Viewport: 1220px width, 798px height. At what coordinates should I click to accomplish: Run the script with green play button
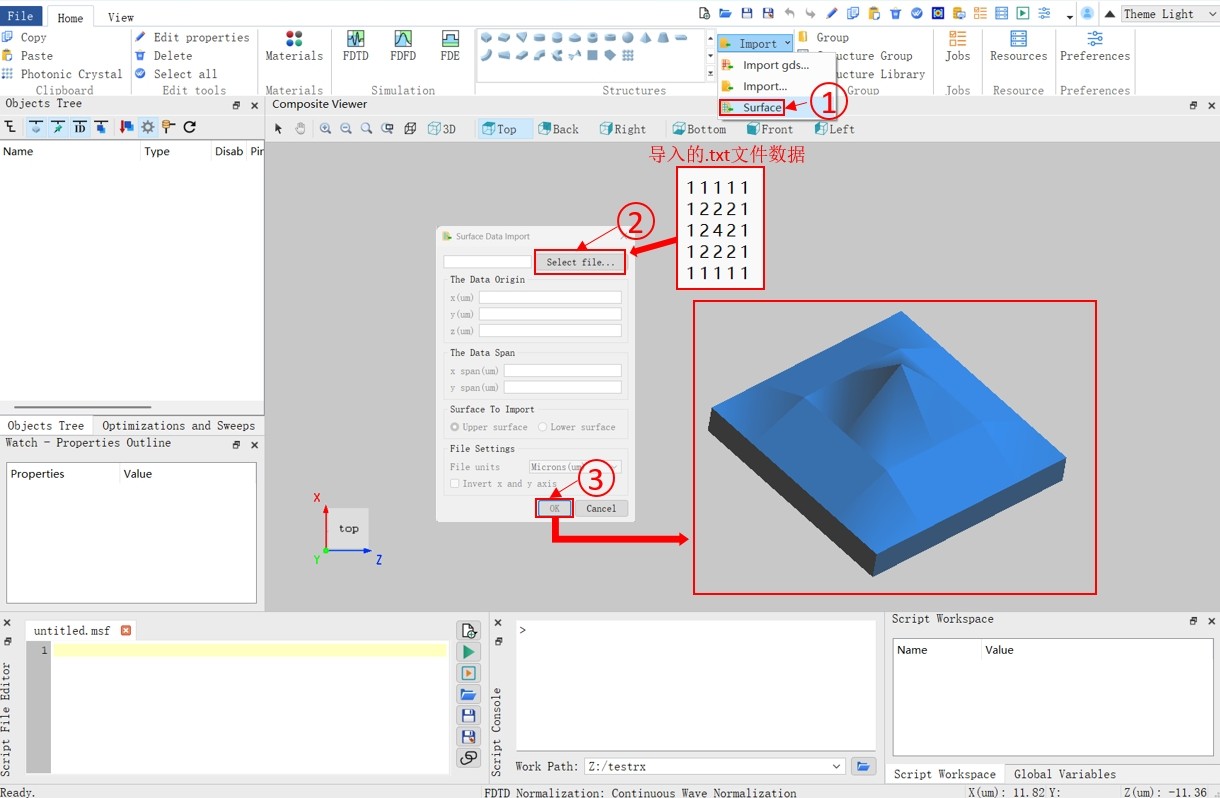(468, 652)
